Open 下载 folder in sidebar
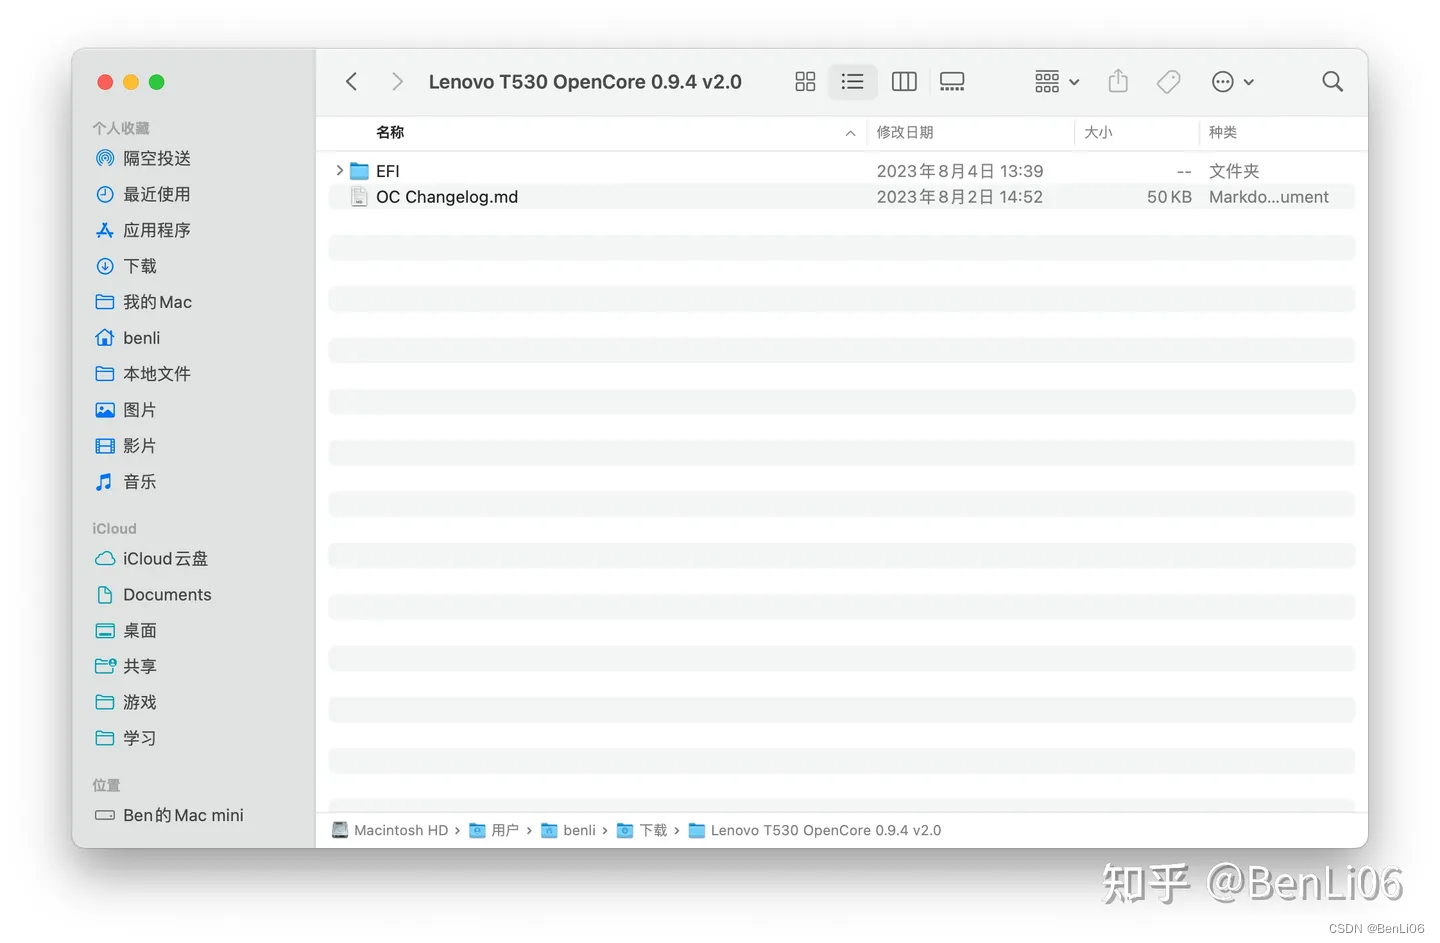Image resolution: width=1440 pixels, height=943 pixels. coord(126,266)
